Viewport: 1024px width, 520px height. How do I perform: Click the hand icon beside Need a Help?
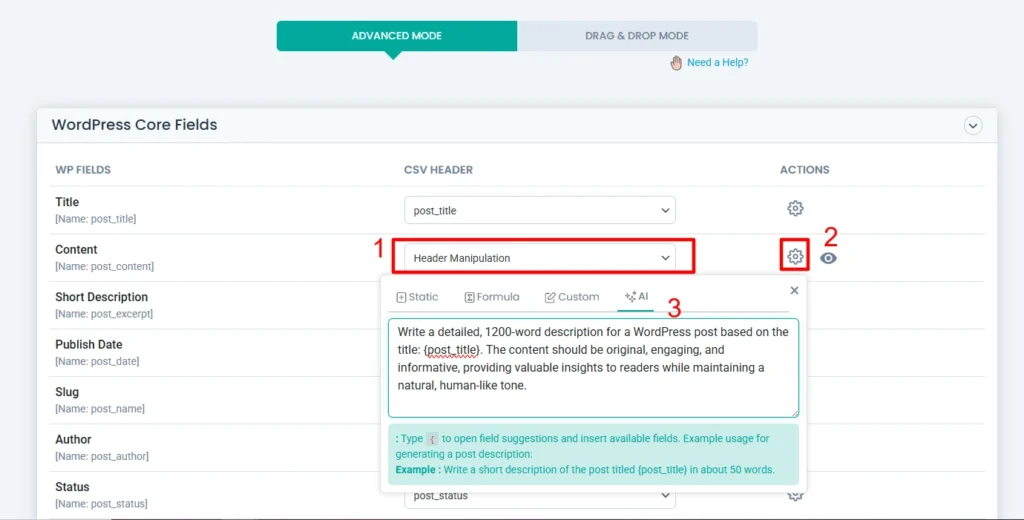coord(677,62)
